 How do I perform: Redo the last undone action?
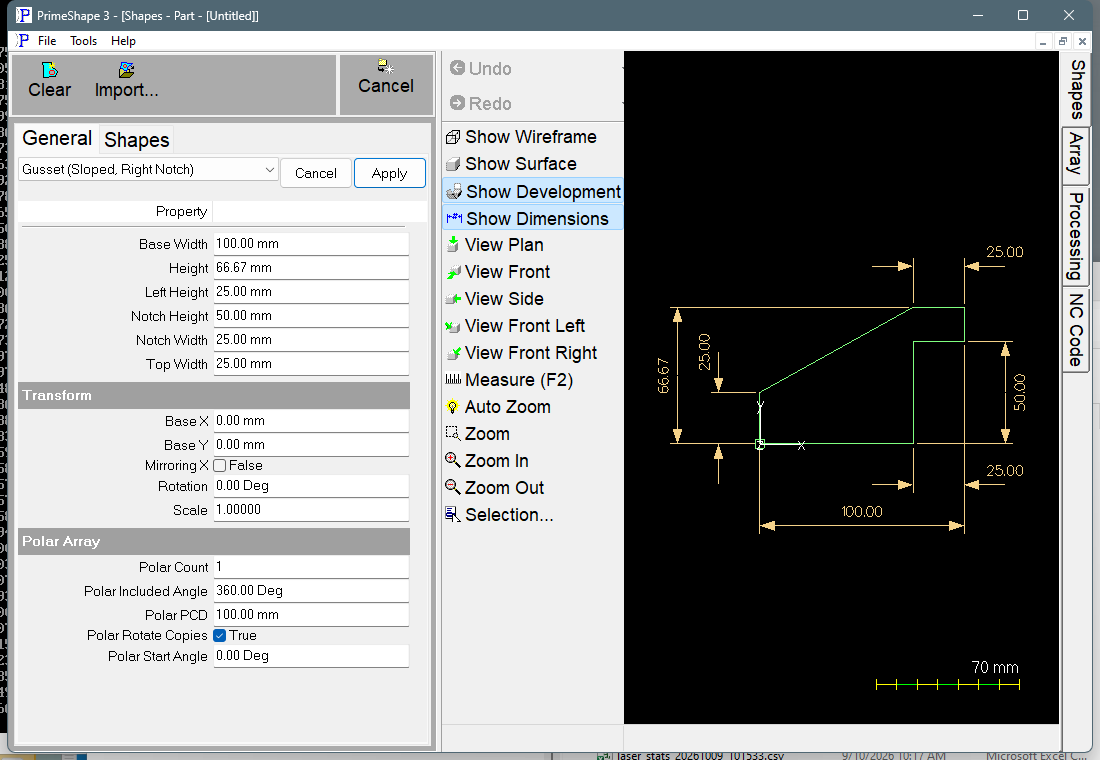coord(481,103)
